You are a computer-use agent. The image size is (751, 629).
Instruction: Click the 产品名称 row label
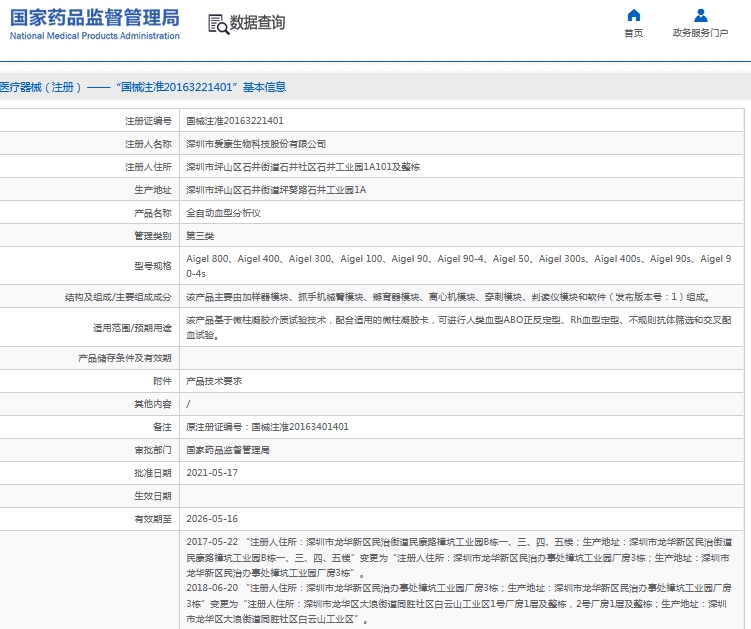tap(153, 213)
